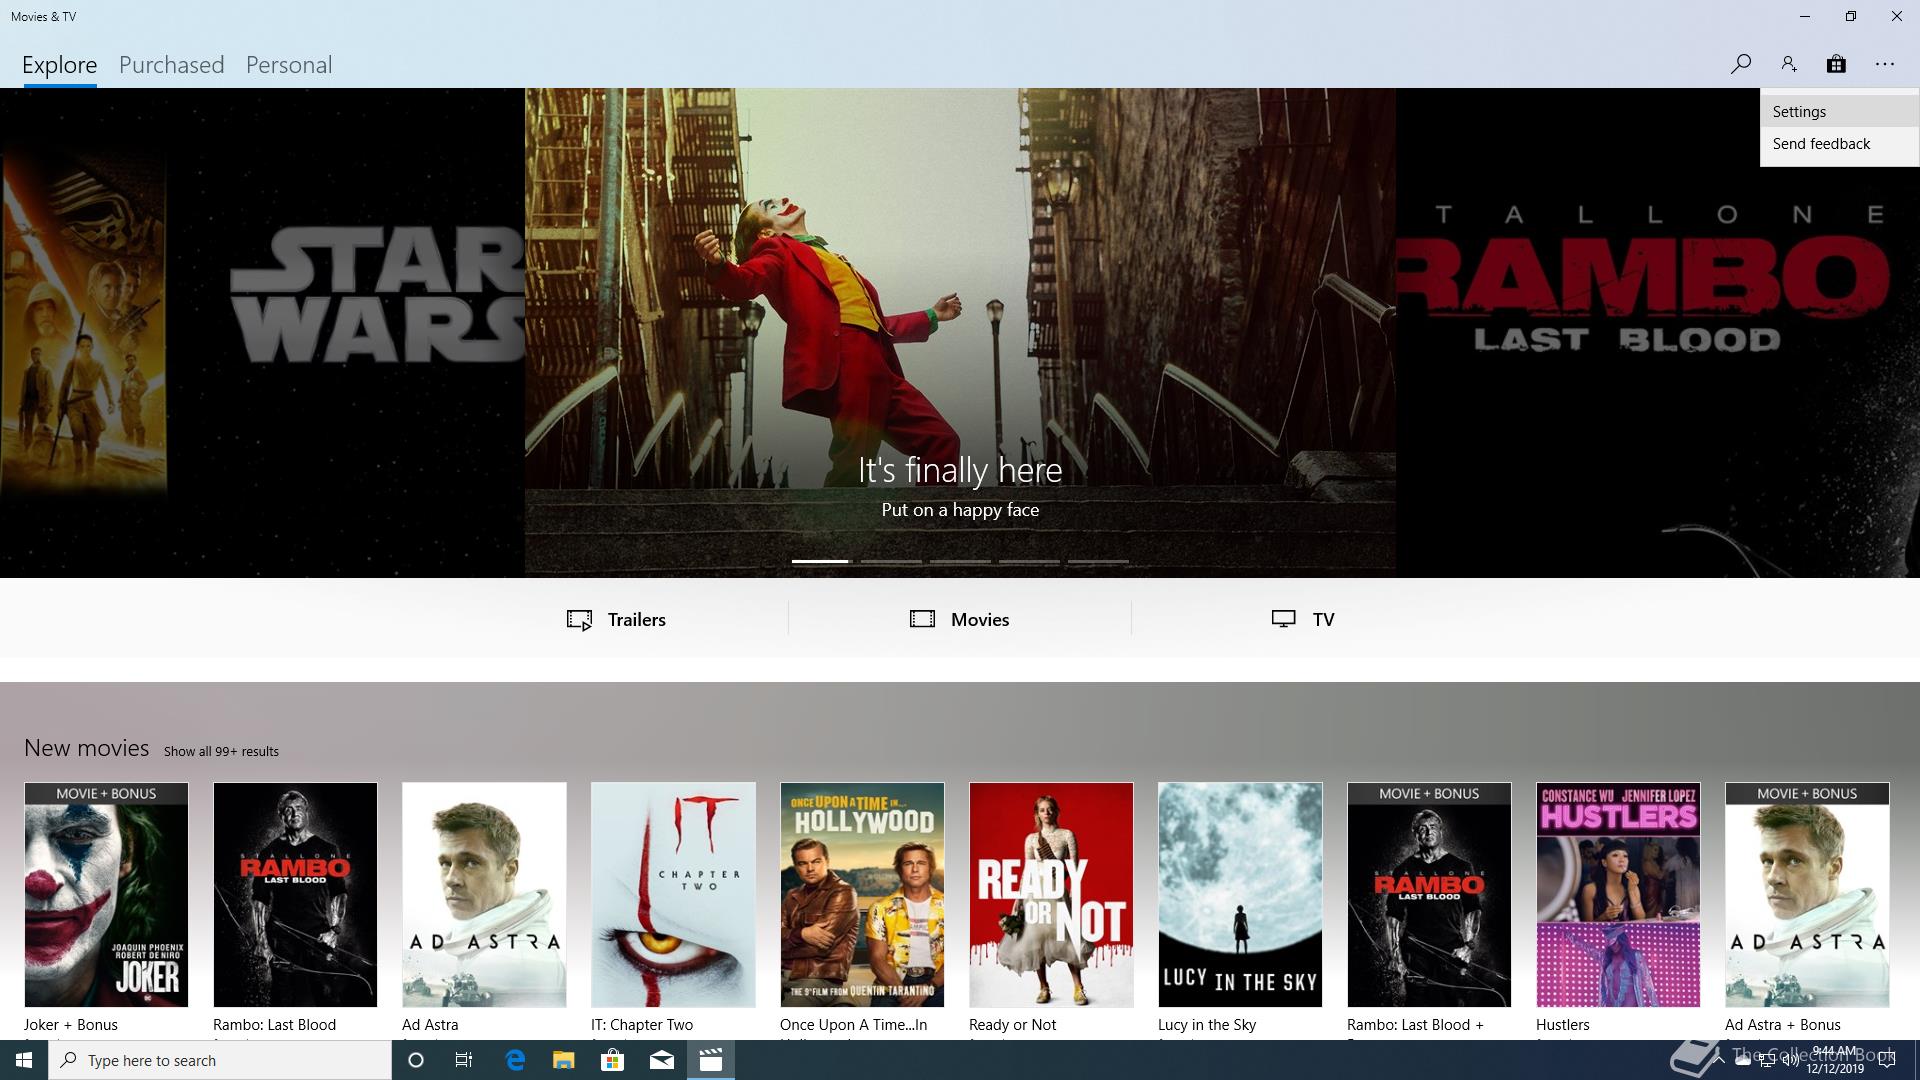The height and width of the screenshot is (1080, 1920).
Task: Click the 'It's finally here' banner title
Action: tap(960, 470)
